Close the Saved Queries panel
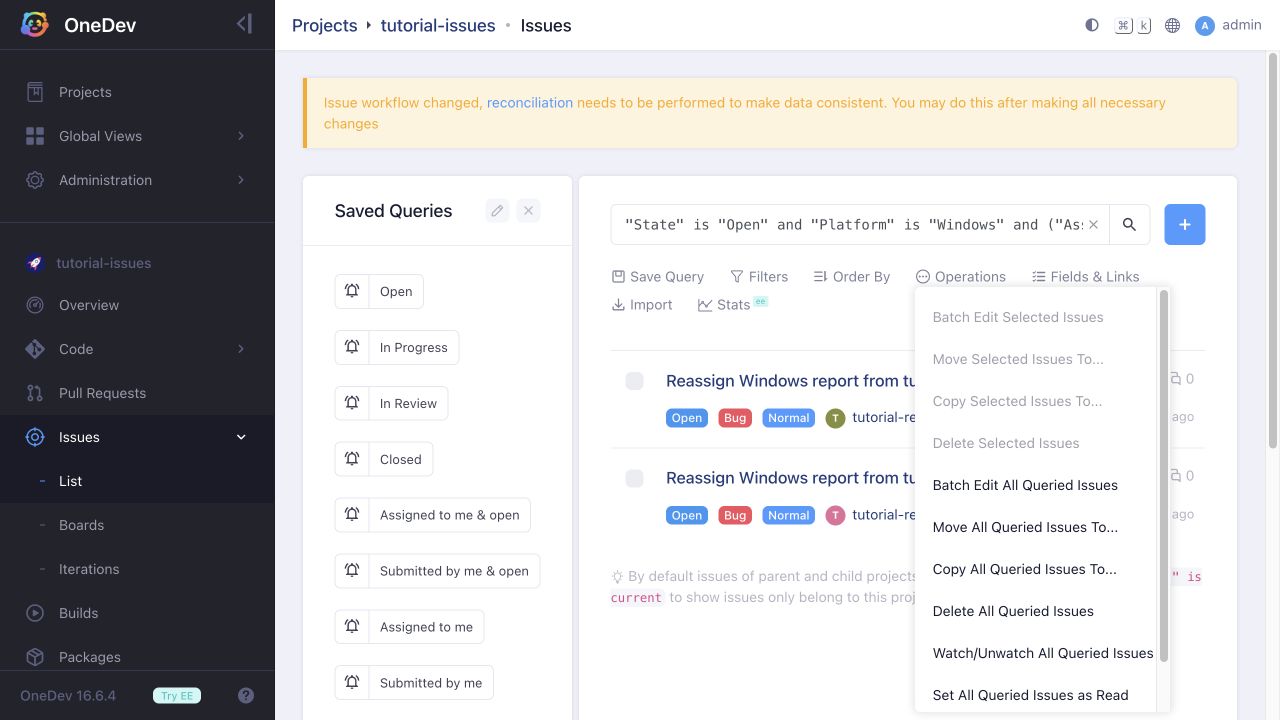 pyautogui.click(x=529, y=210)
